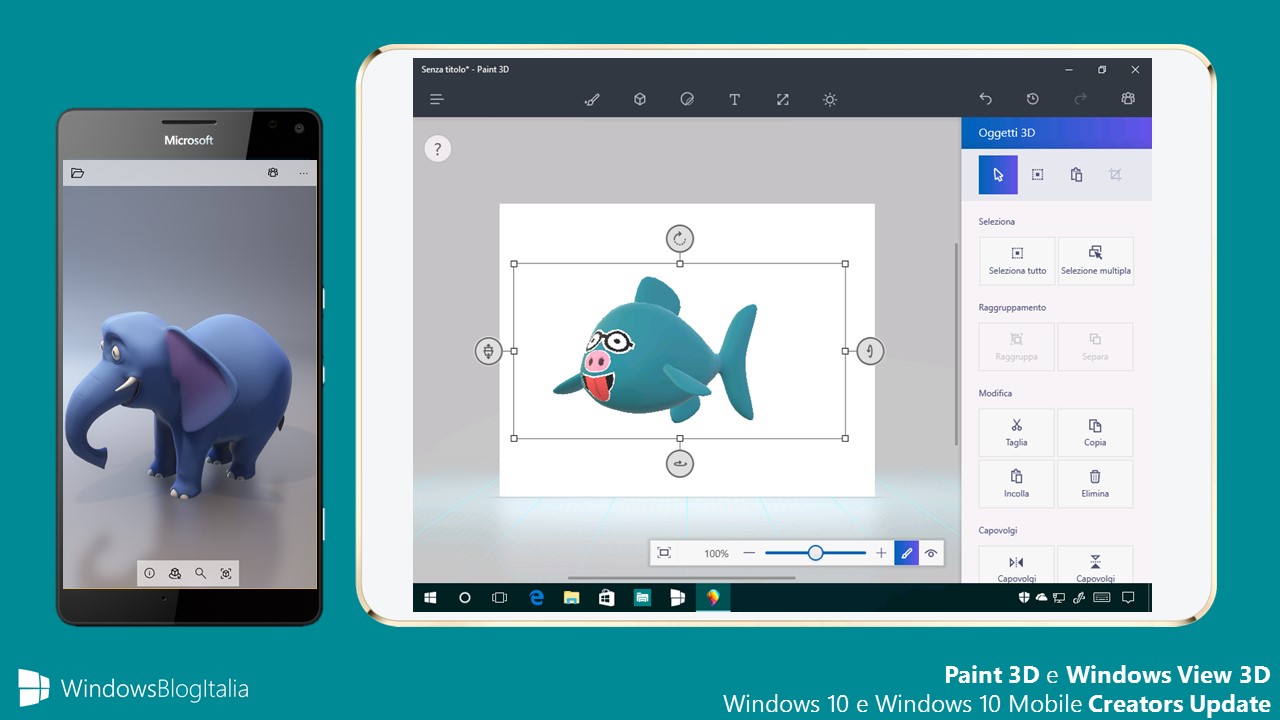Viewport: 1280px width, 720px height.
Task: Click the help question mark button
Action: [437, 148]
